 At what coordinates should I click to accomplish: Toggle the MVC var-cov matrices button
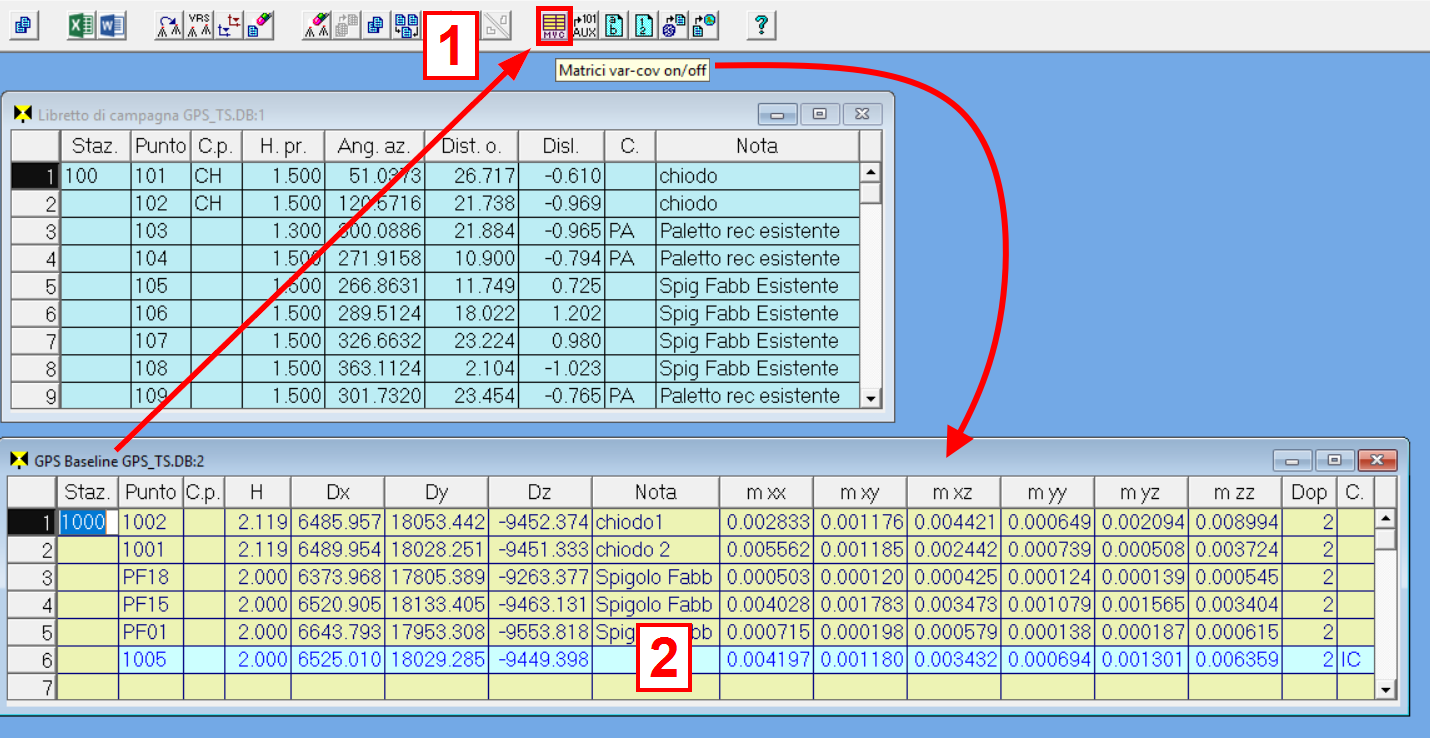click(554, 25)
